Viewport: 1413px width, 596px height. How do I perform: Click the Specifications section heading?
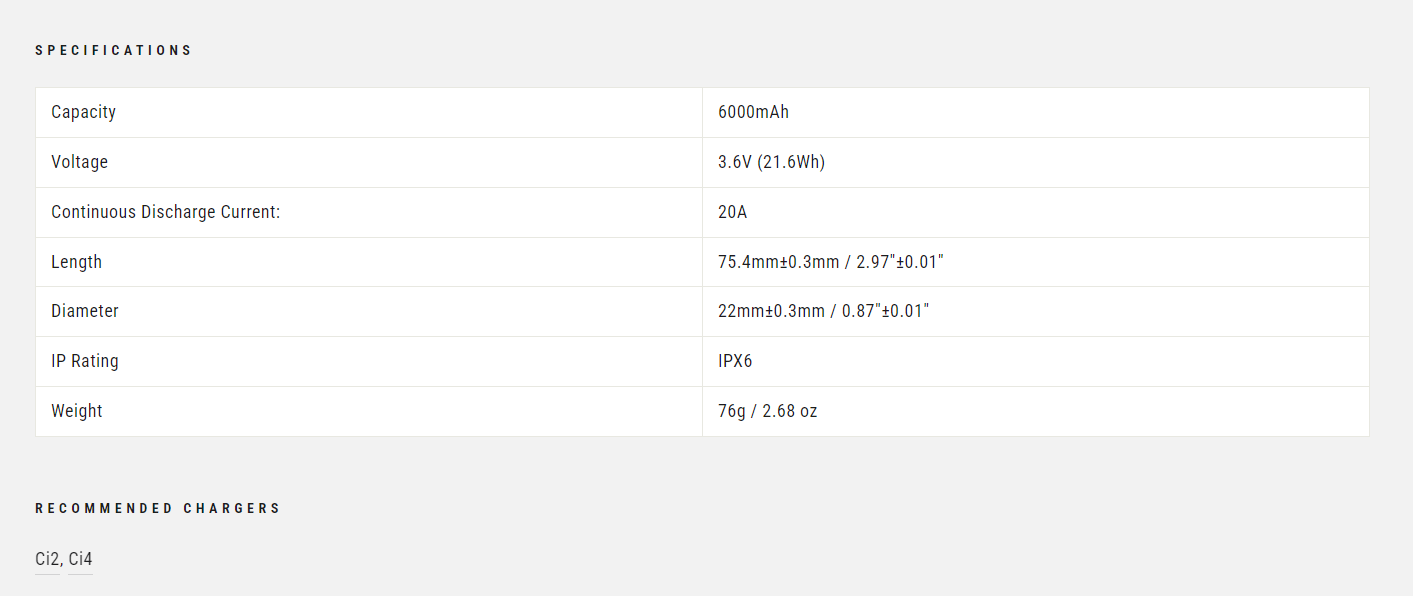tap(113, 50)
